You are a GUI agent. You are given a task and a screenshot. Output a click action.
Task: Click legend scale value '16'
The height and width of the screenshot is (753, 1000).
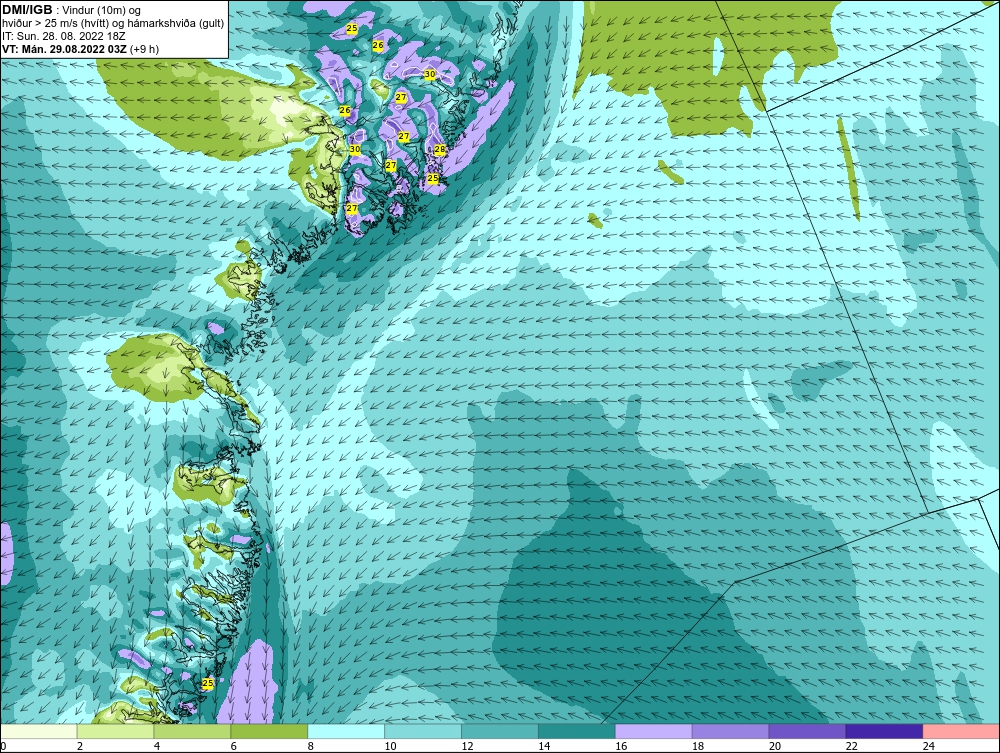[621, 746]
